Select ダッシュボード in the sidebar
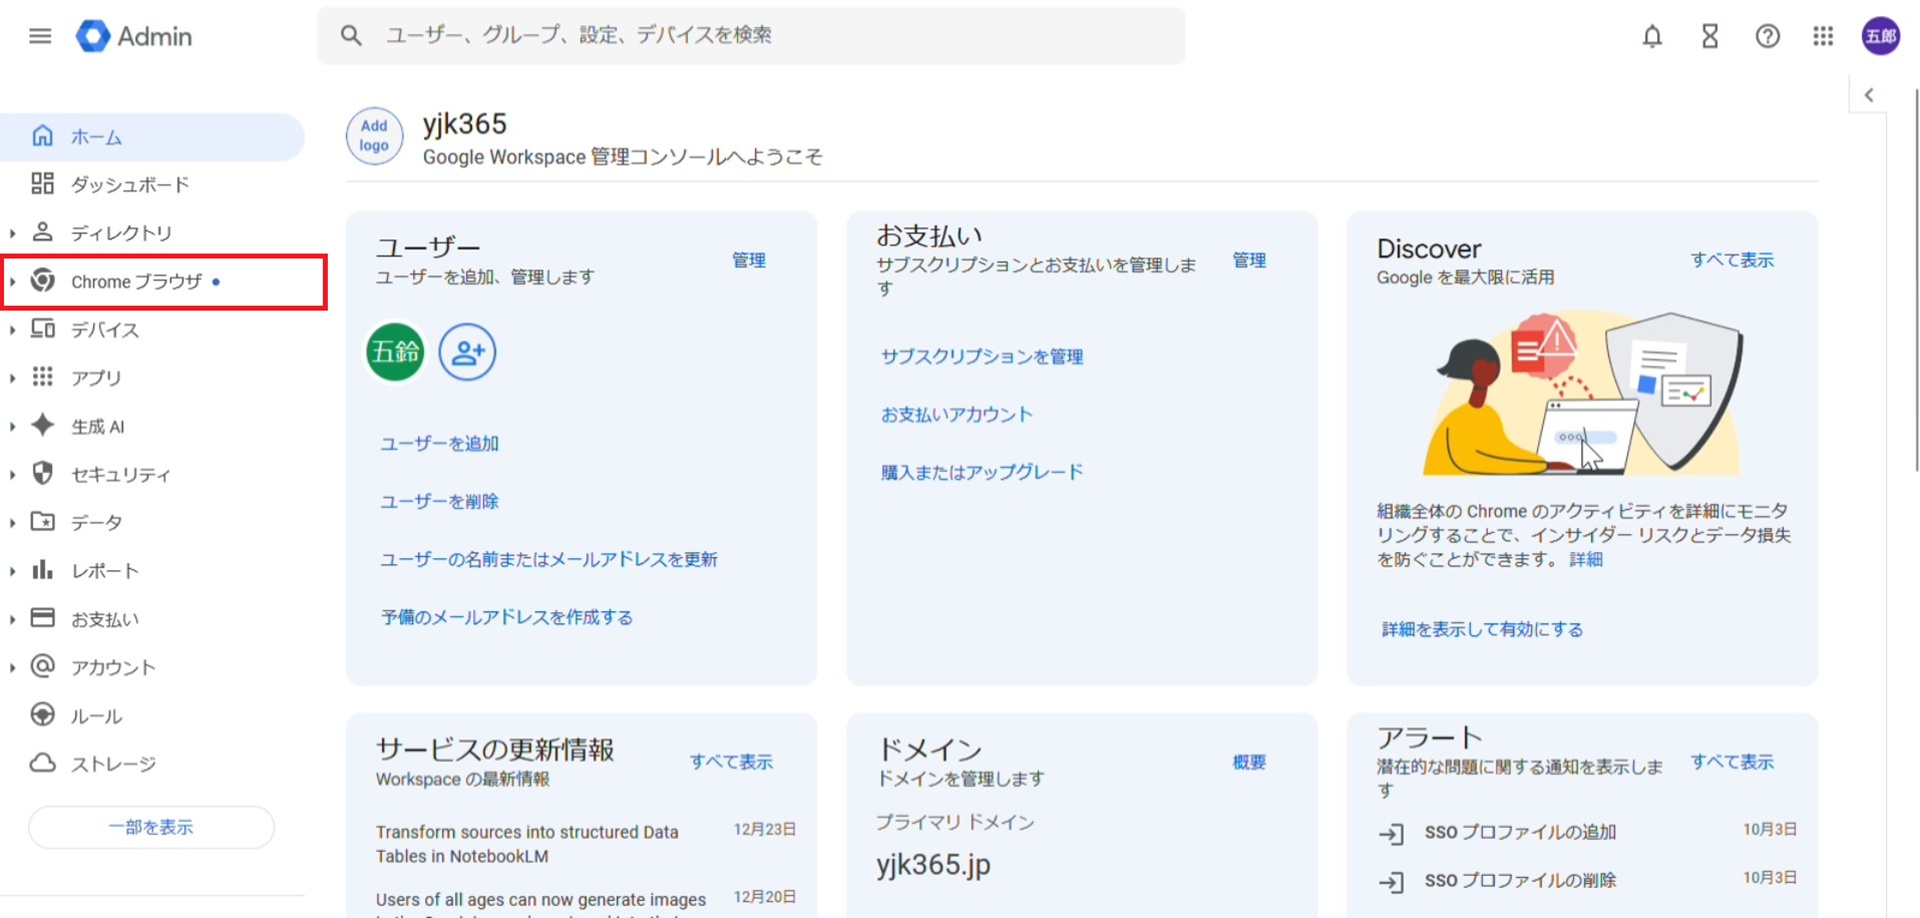The image size is (1920, 918). (x=129, y=185)
